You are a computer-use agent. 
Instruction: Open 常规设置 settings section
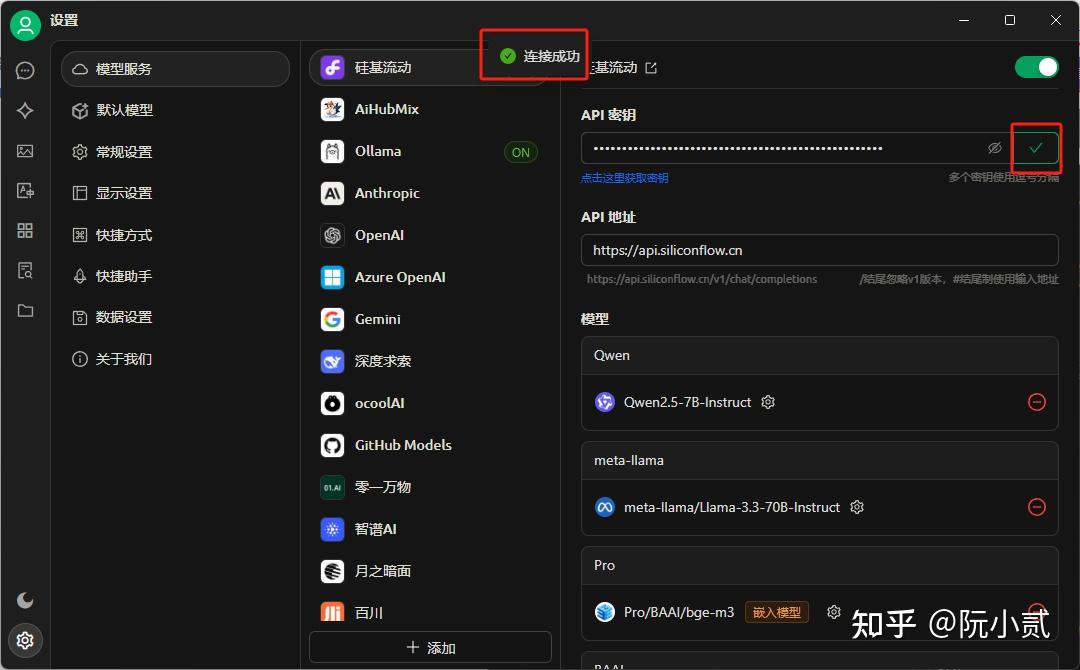coord(176,151)
